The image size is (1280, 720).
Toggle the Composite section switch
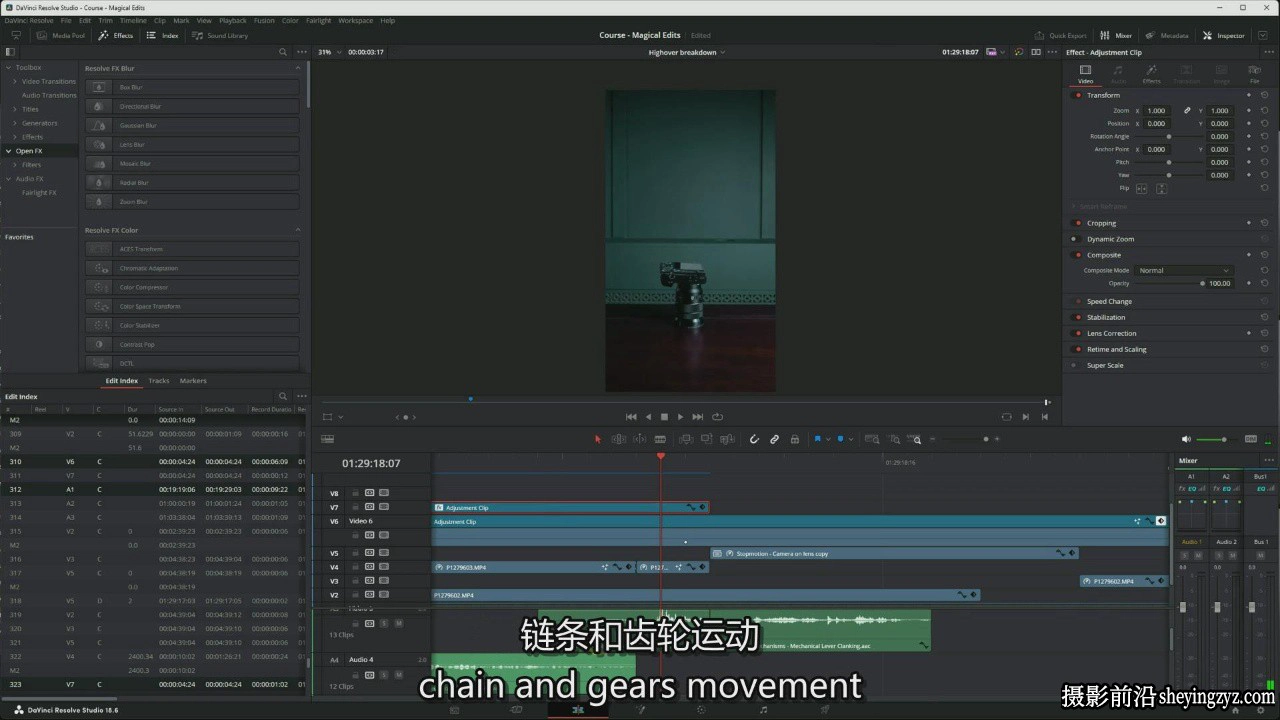tap(1077, 255)
